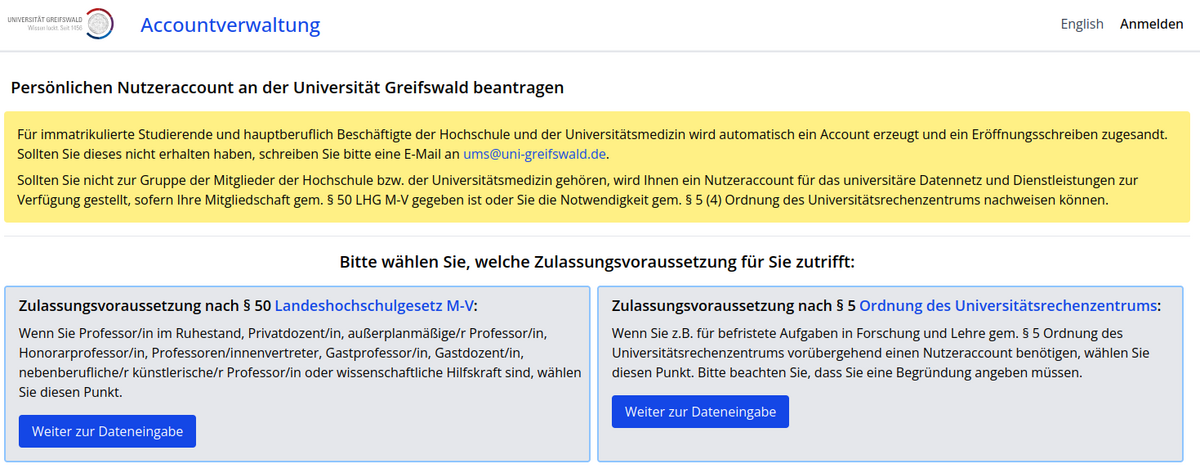Click the description listing Professor/in im Ruhestand
Image resolution: width=1200 pixels, height=473 pixels.
click(296, 362)
